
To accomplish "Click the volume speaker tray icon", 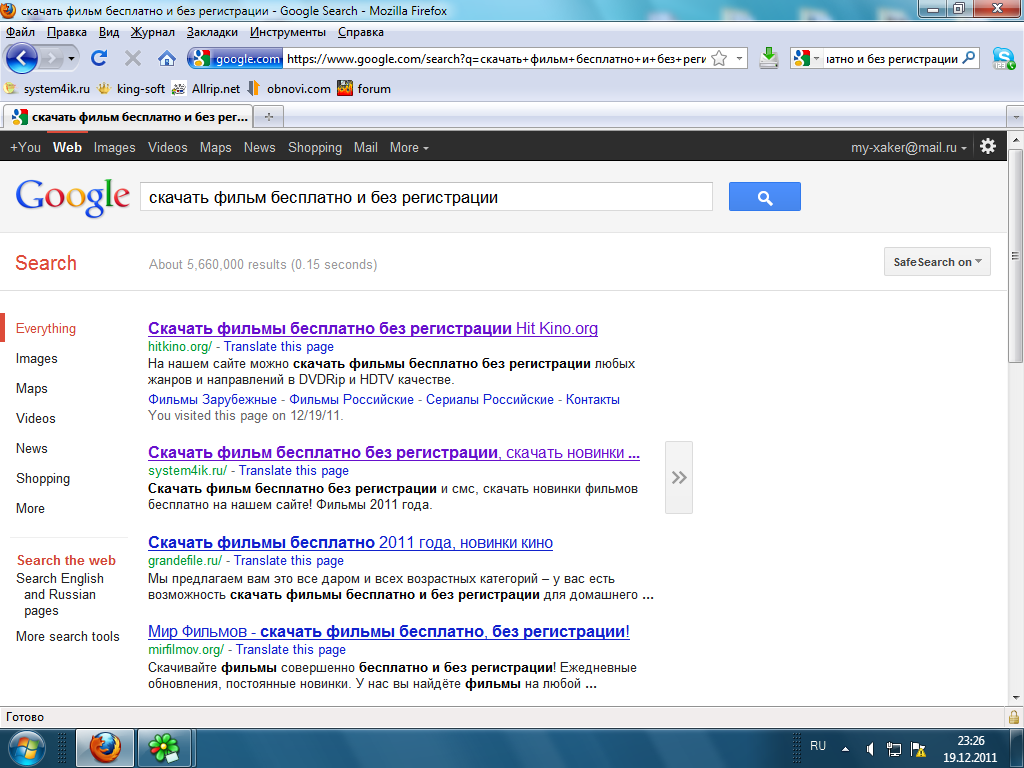I will tap(869, 749).
